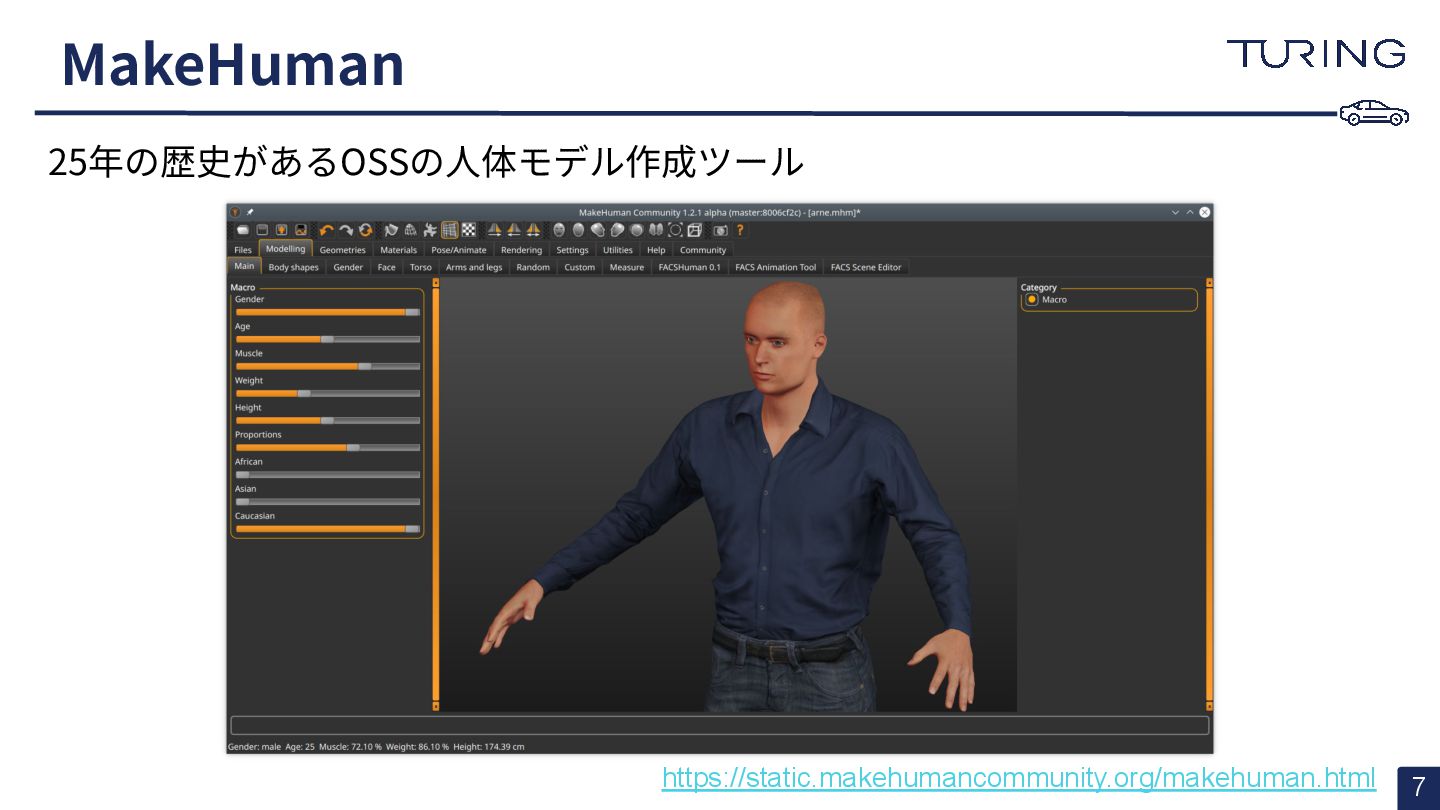Select the Macro category radio button
The width and height of the screenshot is (1440, 810).
[1032, 299]
